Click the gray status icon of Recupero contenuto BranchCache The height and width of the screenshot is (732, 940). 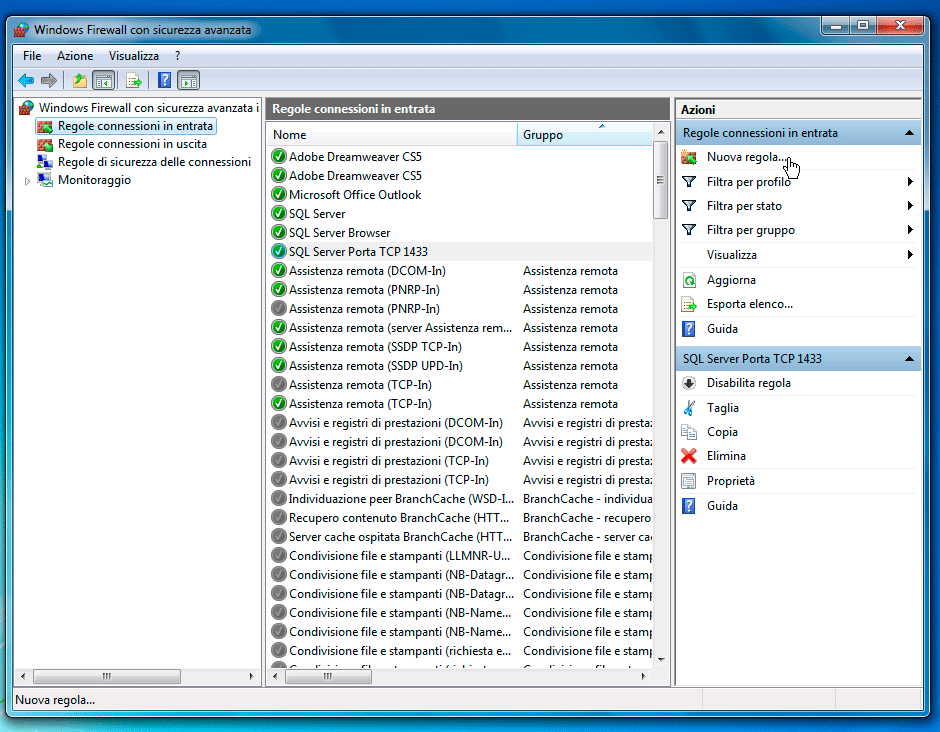click(x=279, y=517)
